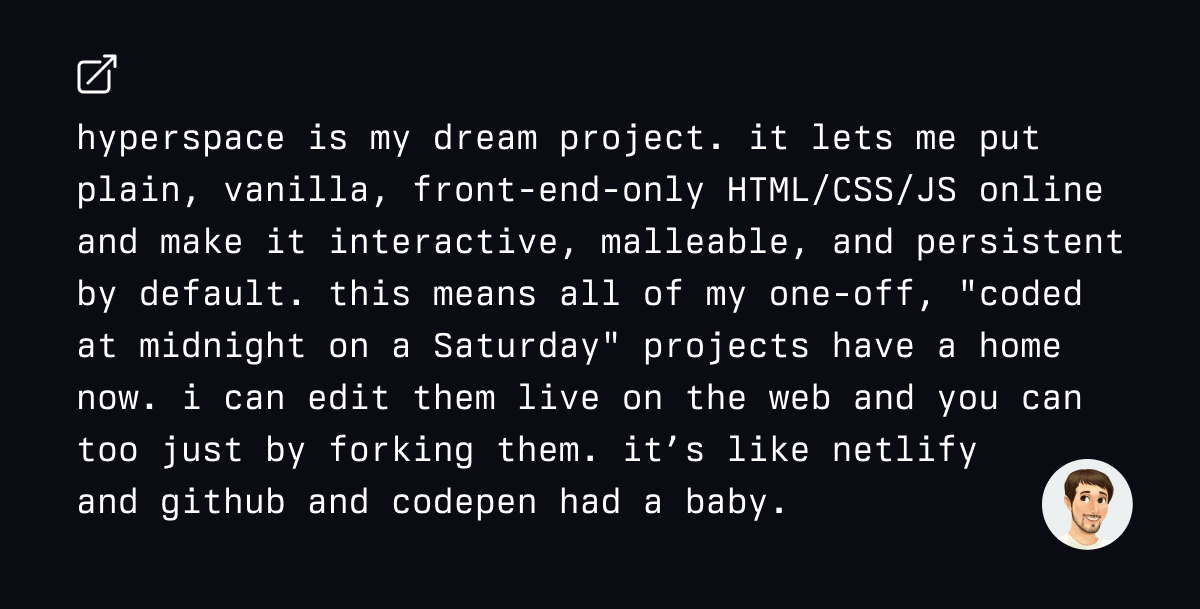1200x609 pixels.
Task: Click the word "persistent" in the text
Action: (x=1020, y=242)
